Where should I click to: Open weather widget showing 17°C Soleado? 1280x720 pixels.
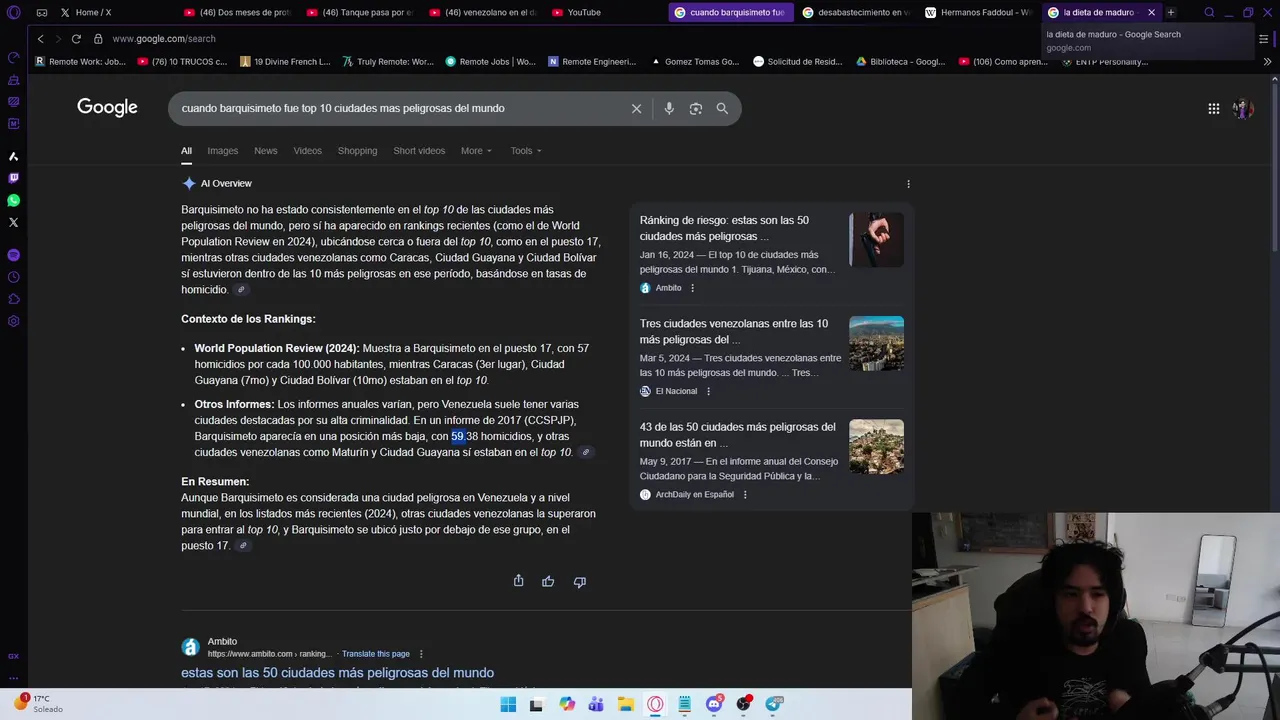pyautogui.click(x=38, y=704)
